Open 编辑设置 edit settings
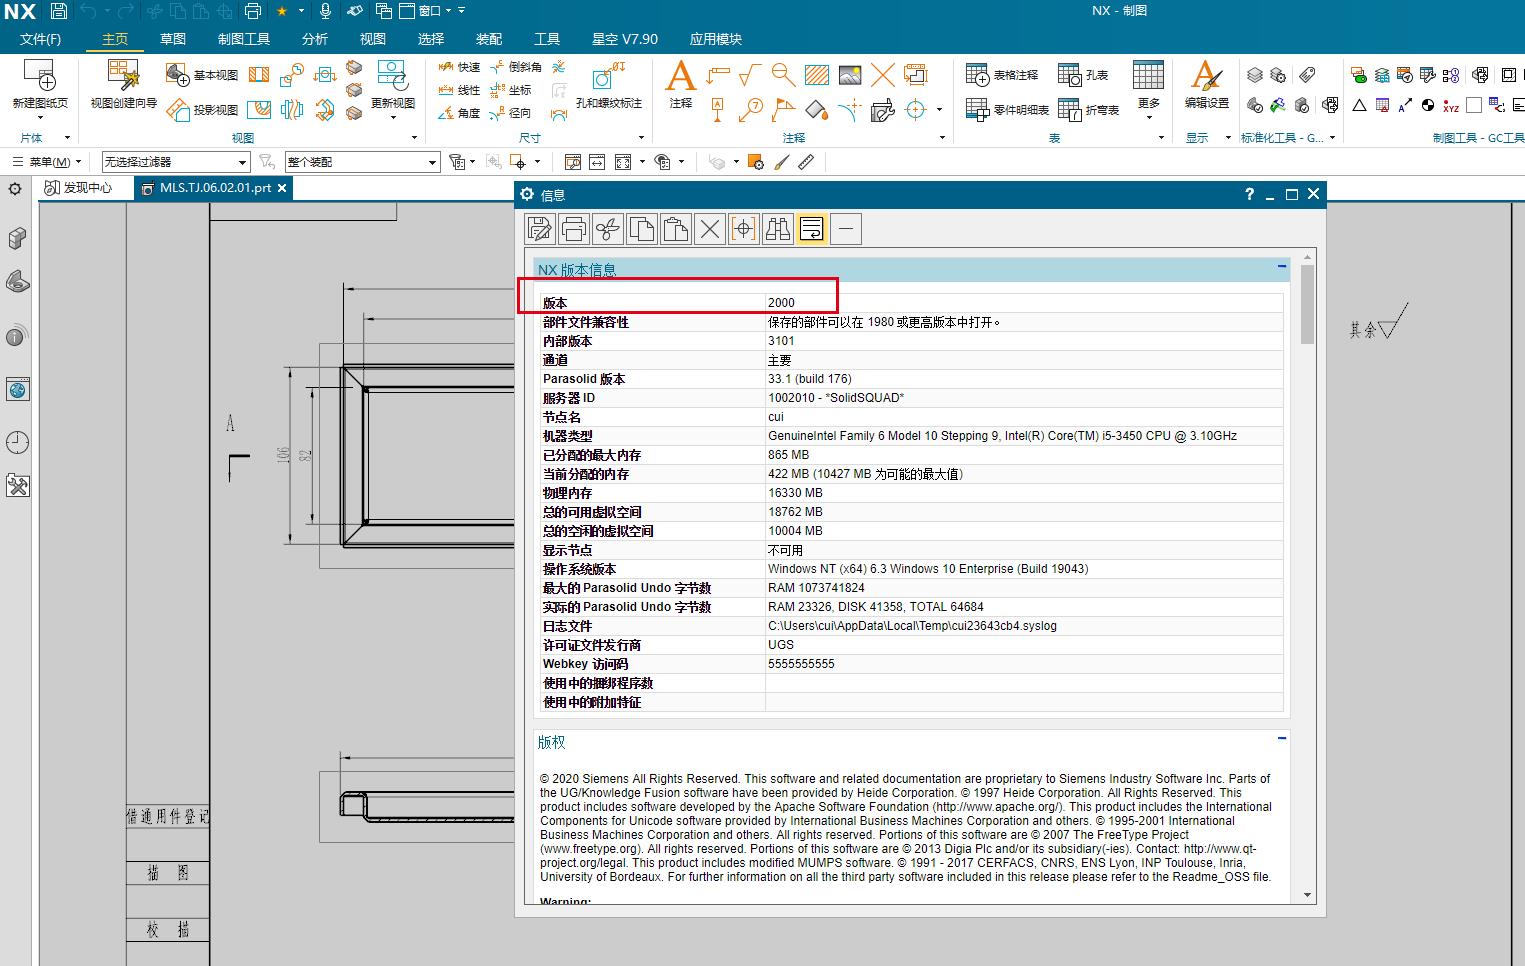1525x966 pixels. (x=1206, y=84)
